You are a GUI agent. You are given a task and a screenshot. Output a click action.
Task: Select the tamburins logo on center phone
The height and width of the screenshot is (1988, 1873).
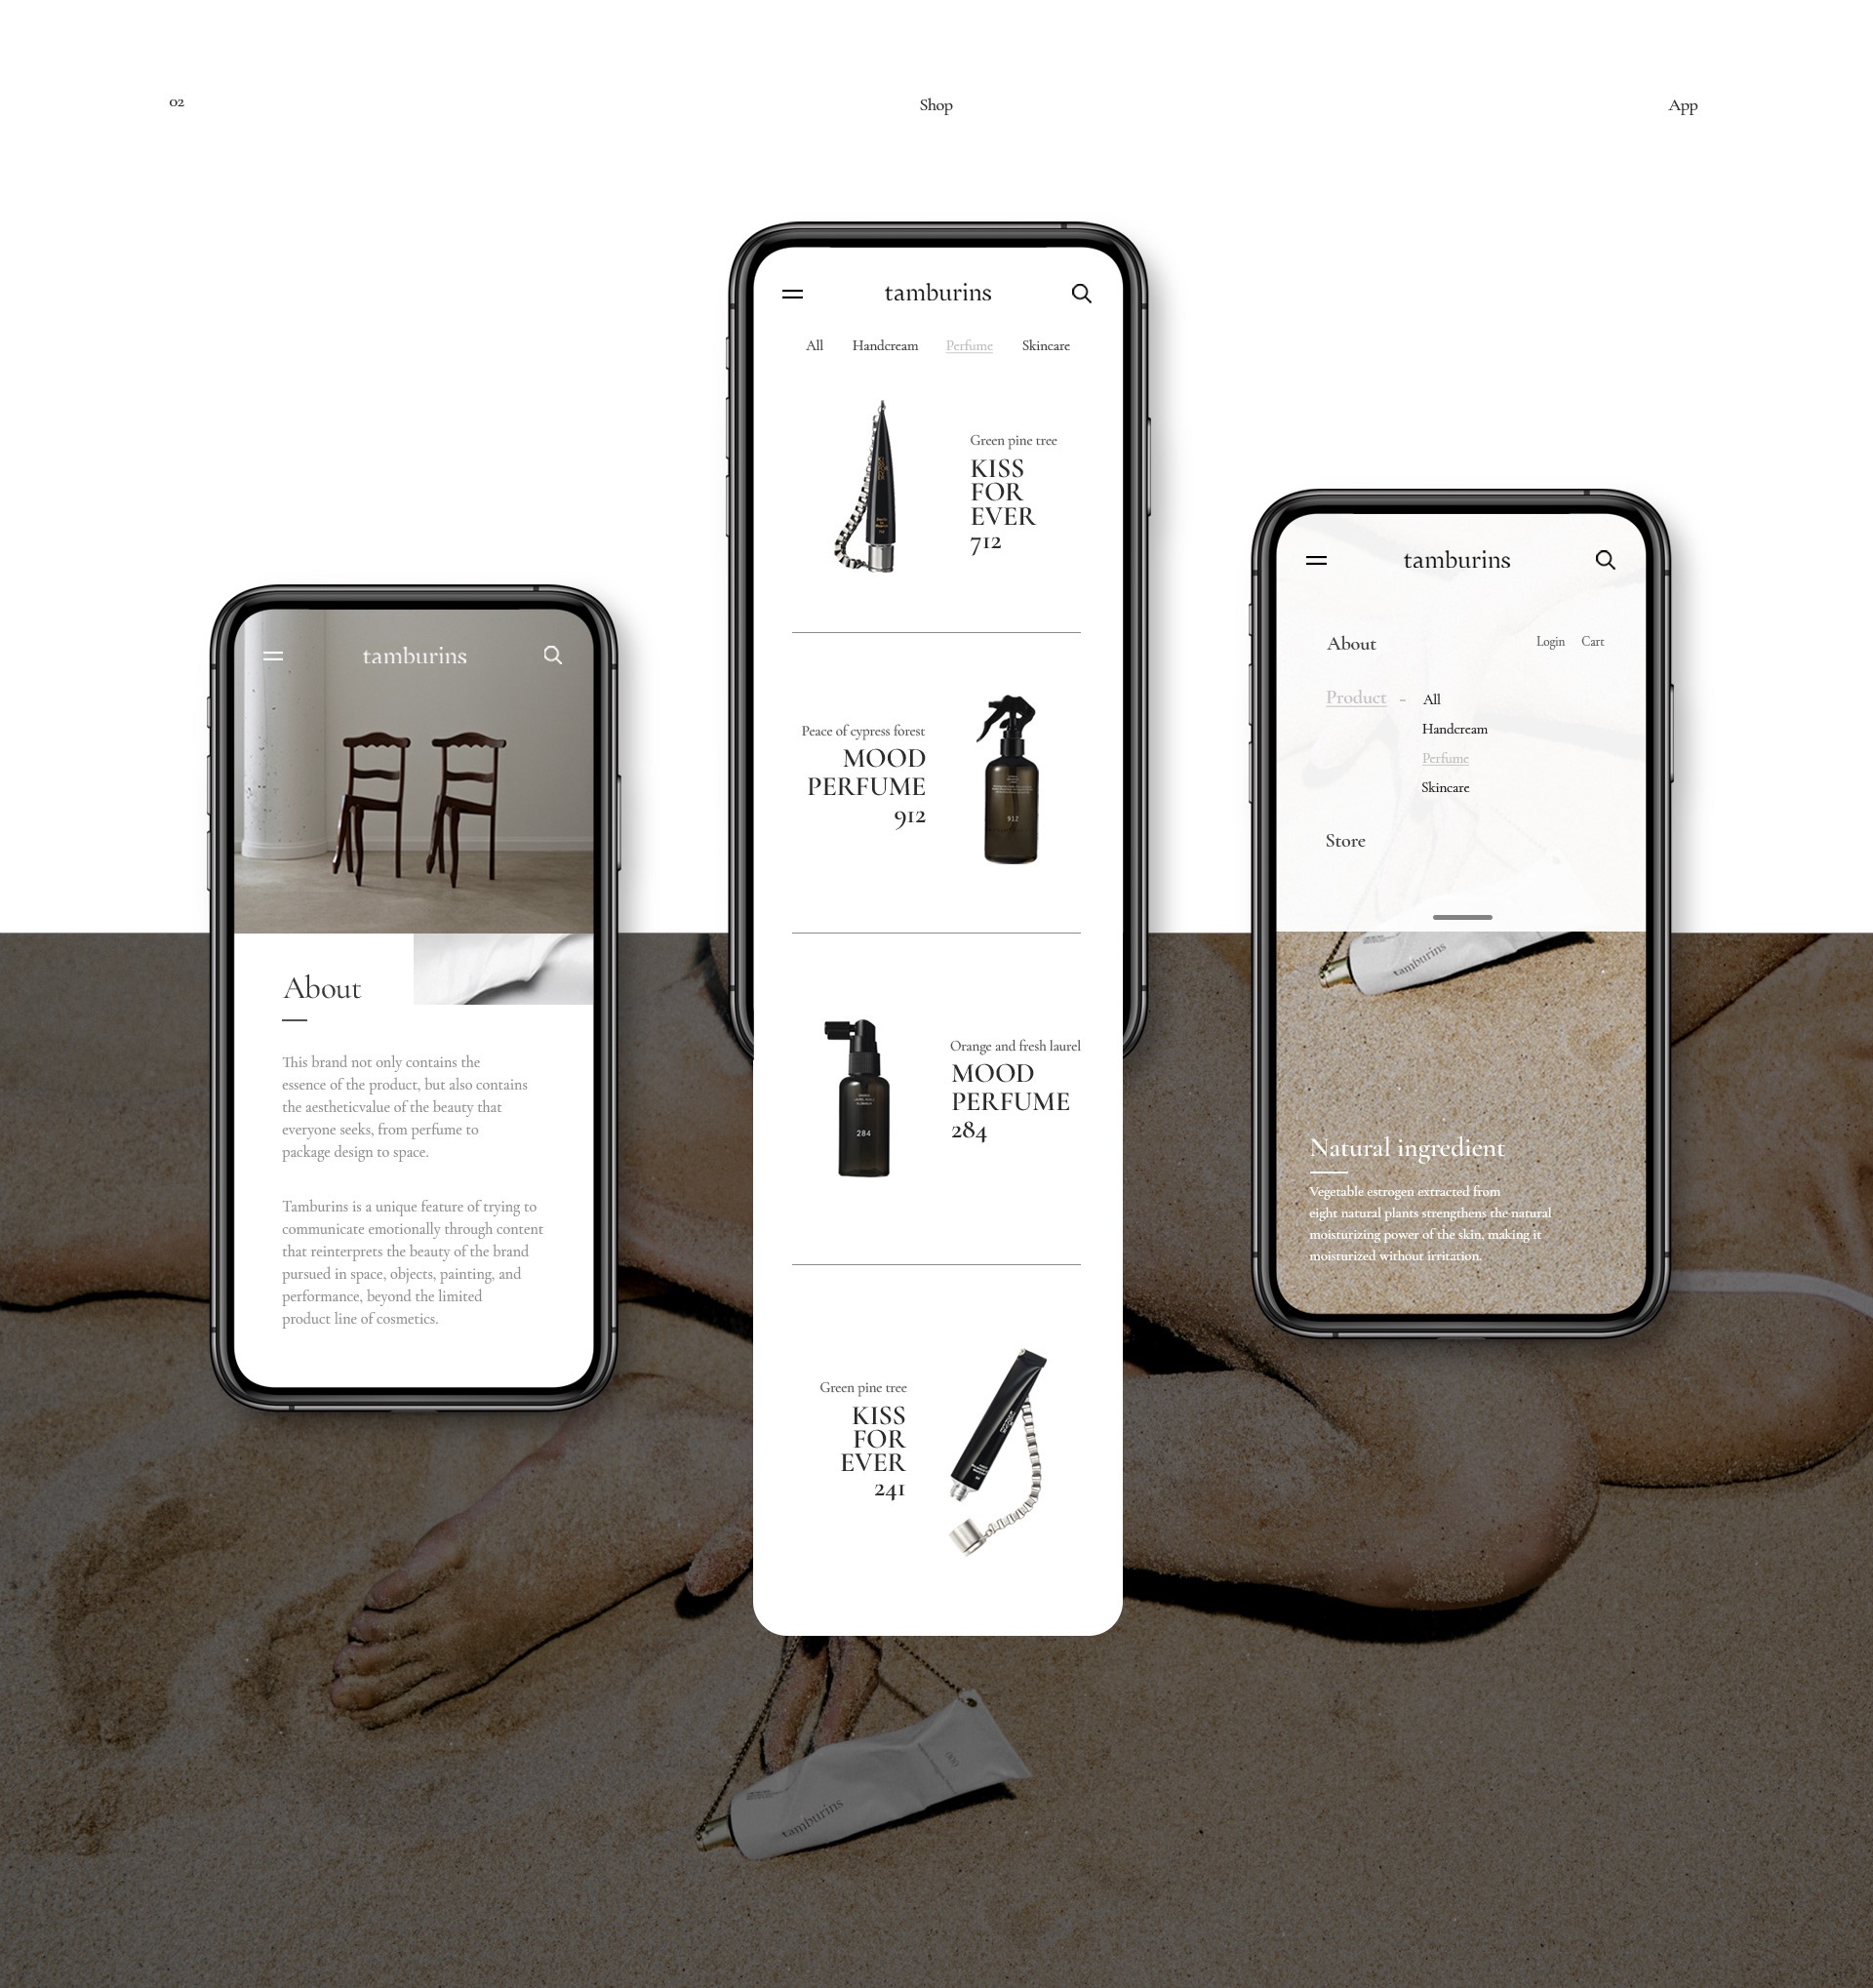936,293
